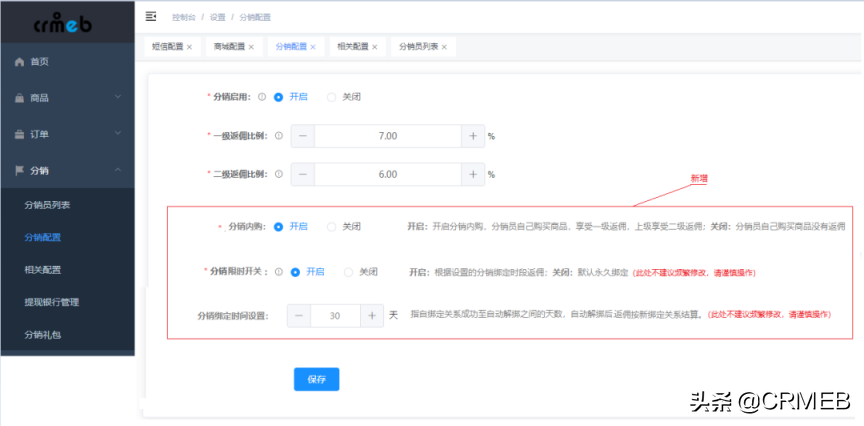Close the 短信配置 tab
The height and width of the screenshot is (426, 864).
[x=190, y=47]
